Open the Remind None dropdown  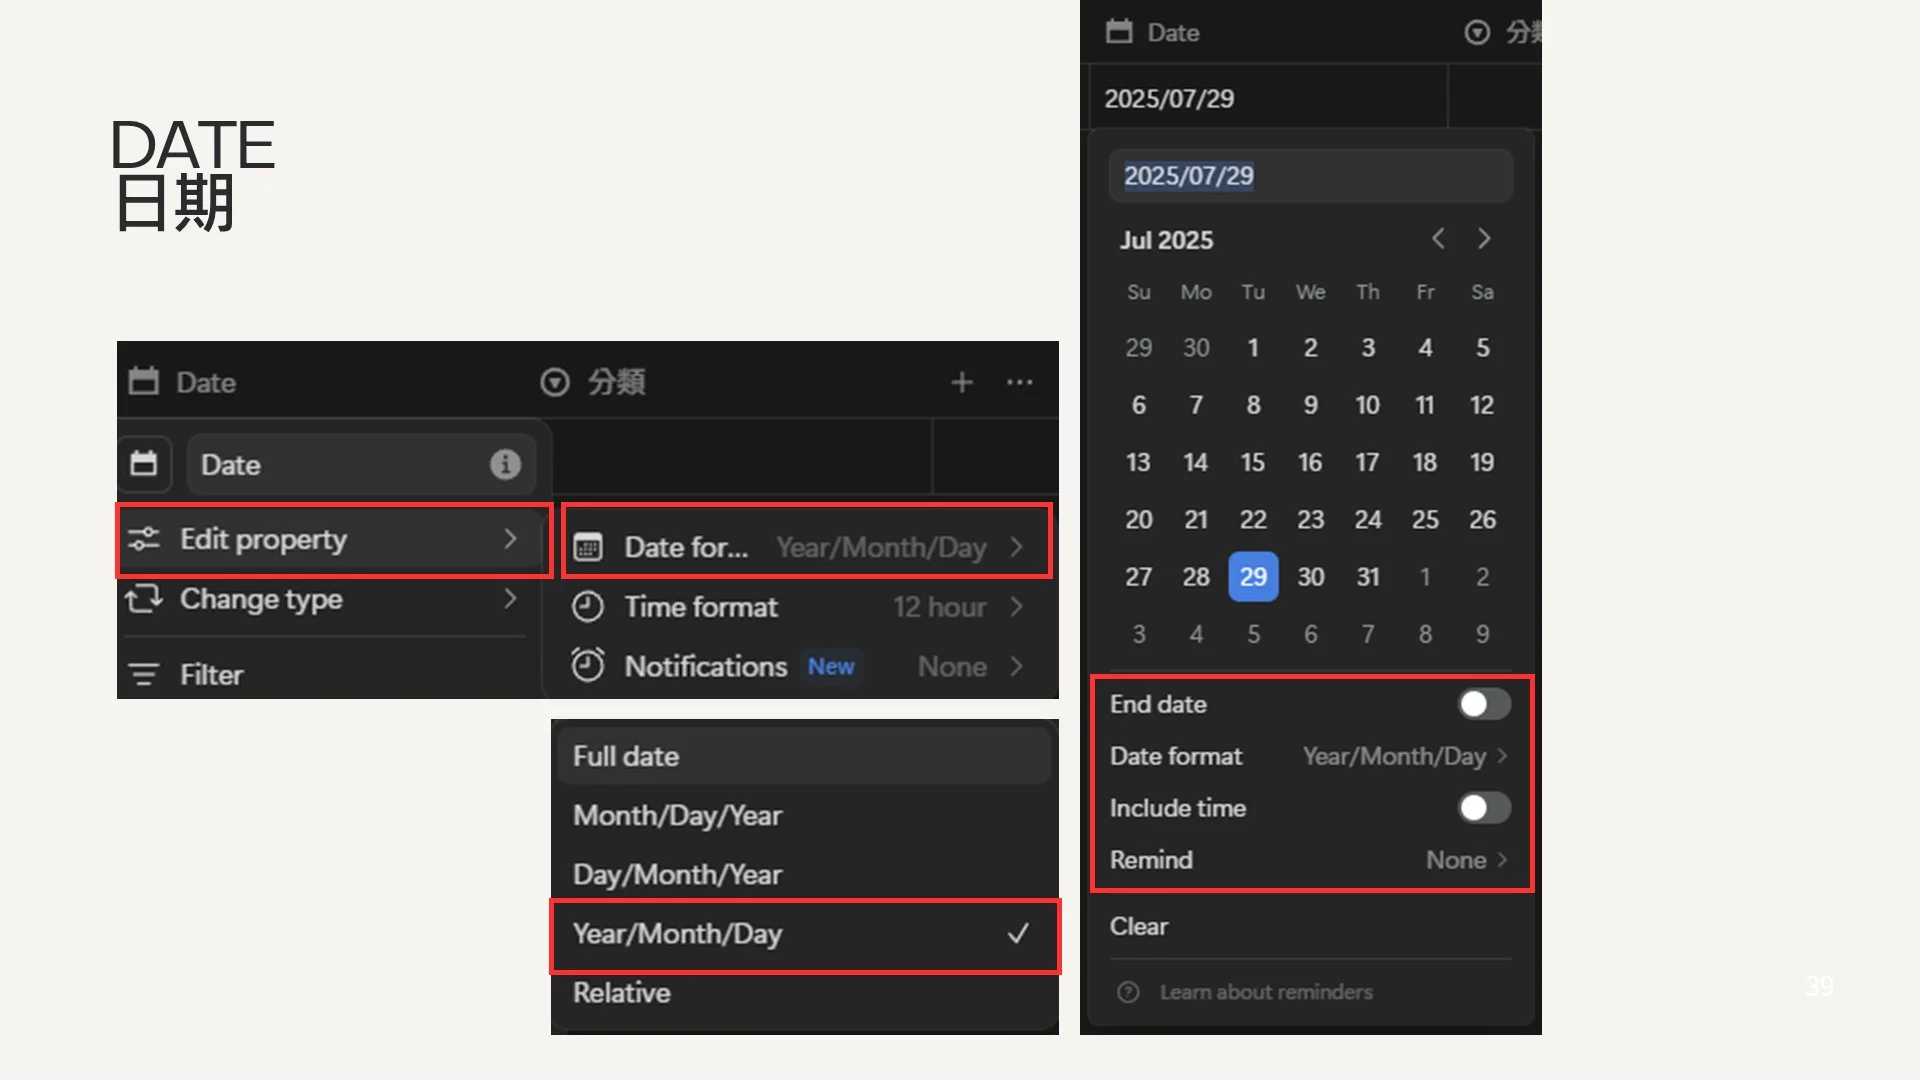point(1465,860)
